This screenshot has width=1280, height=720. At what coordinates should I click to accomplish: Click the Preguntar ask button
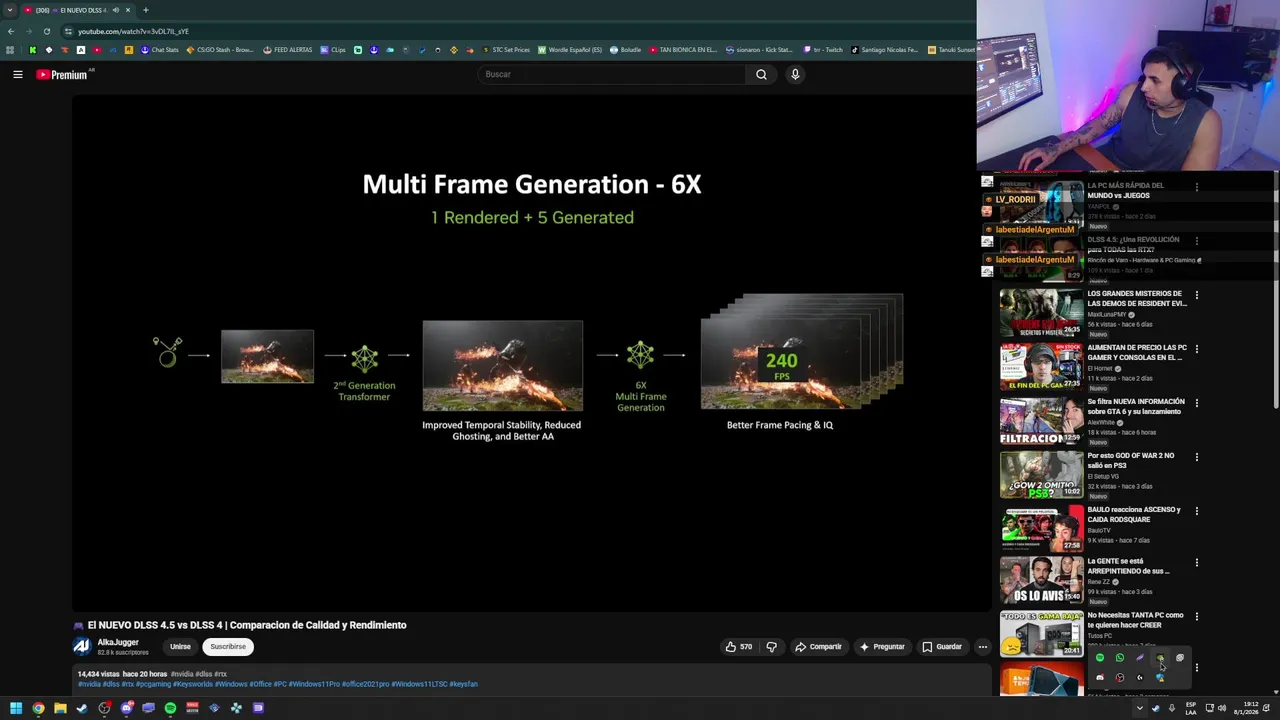click(881, 647)
